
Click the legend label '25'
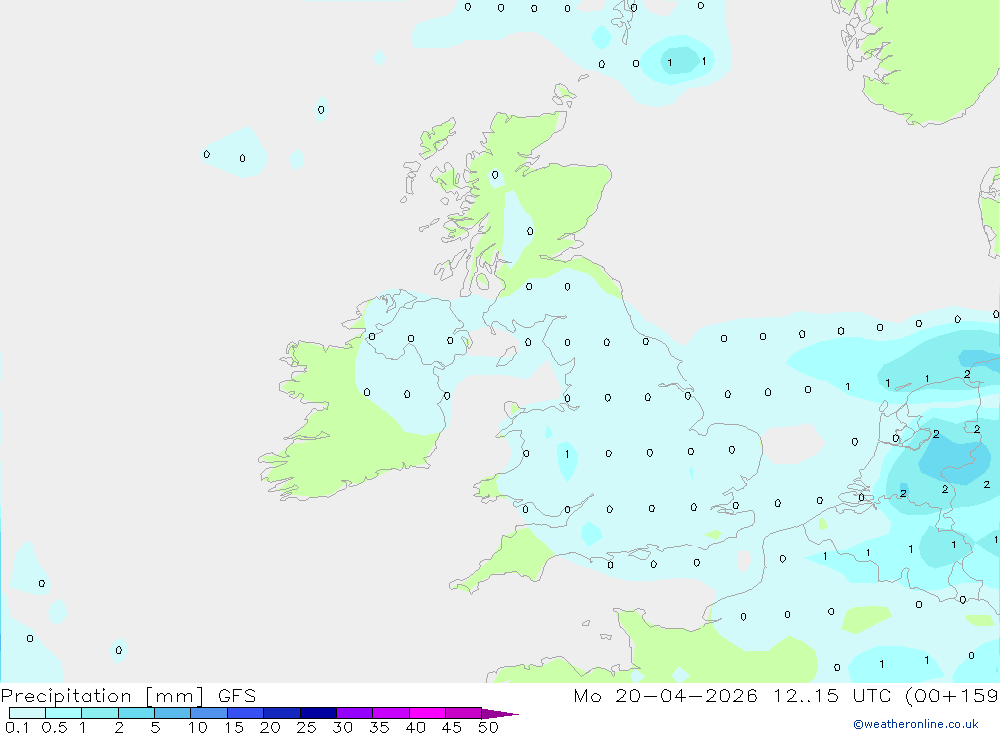307,727
